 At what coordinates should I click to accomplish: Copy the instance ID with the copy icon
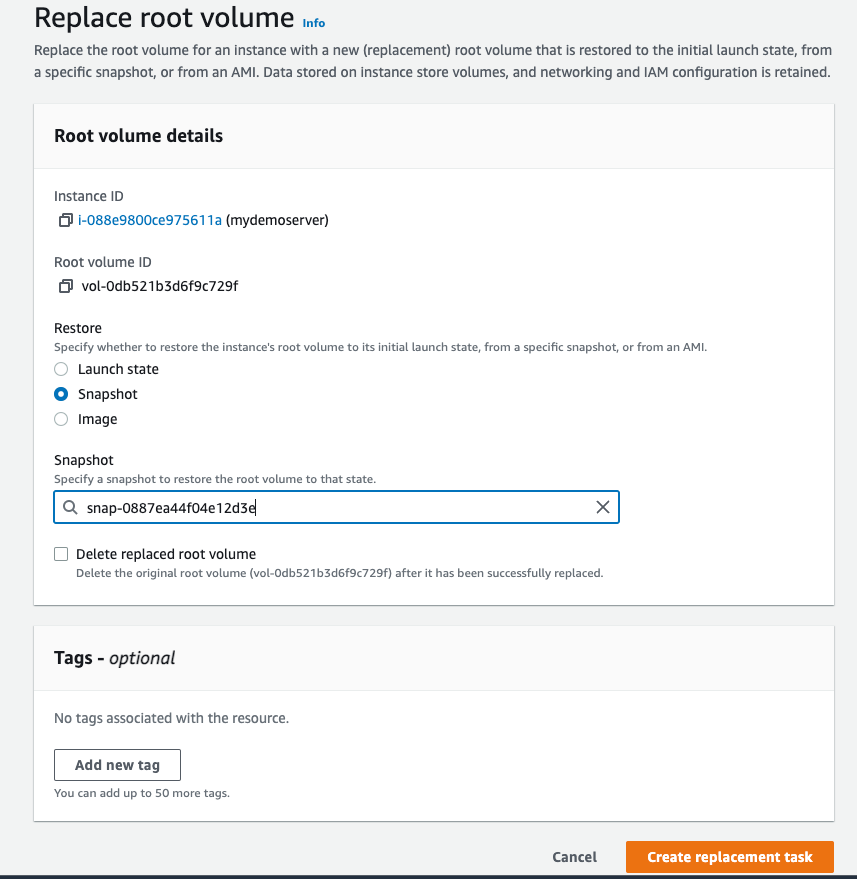[x=66, y=220]
